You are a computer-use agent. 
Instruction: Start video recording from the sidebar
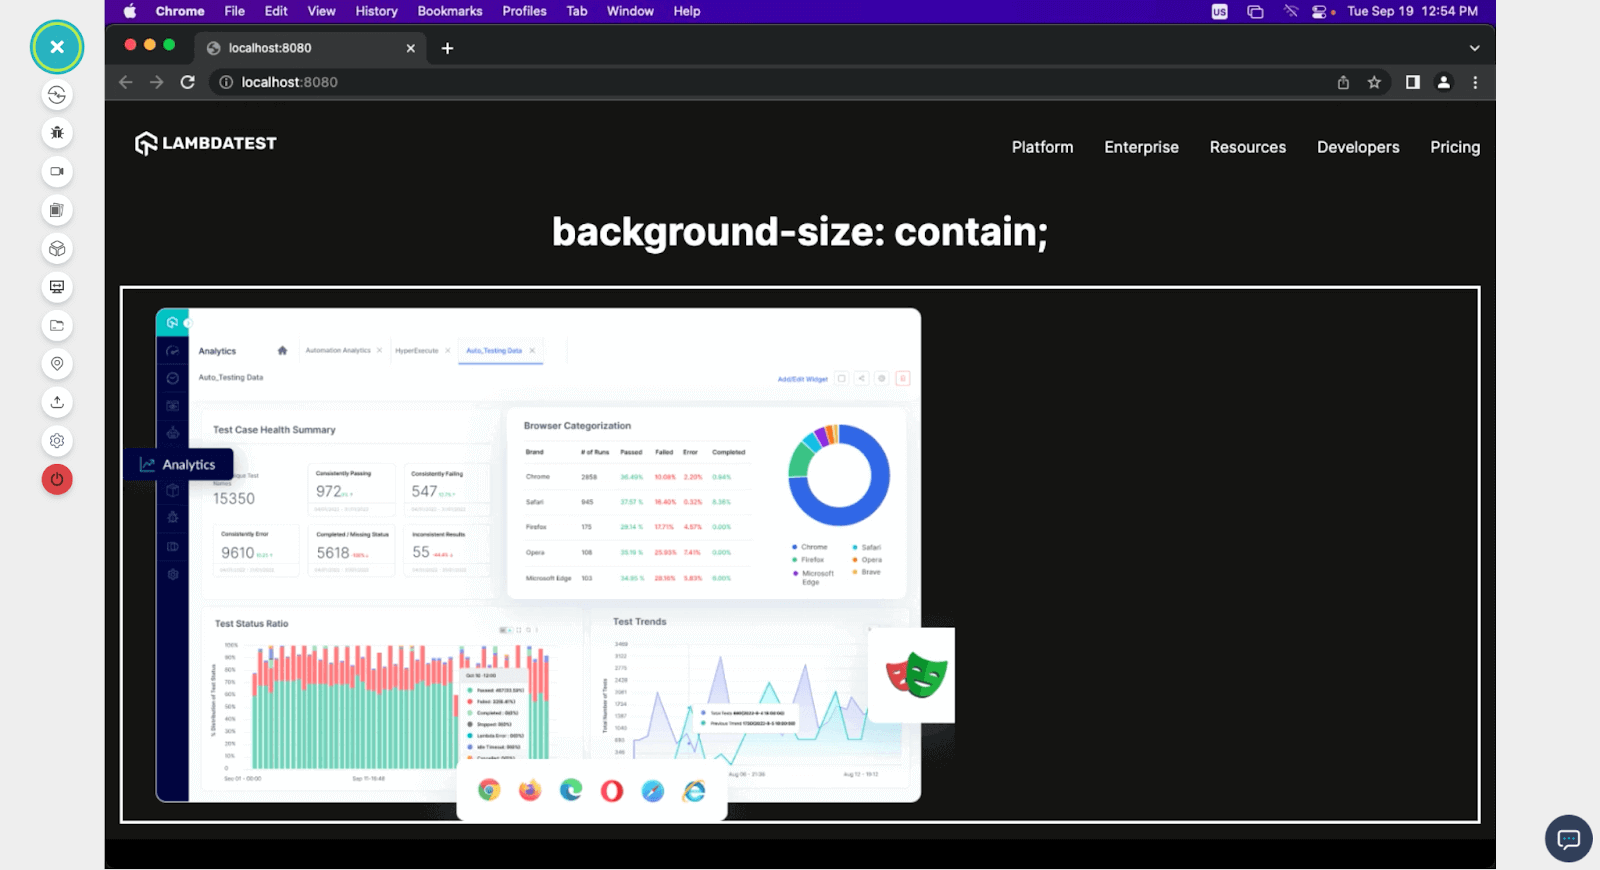click(x=57, y=172)
